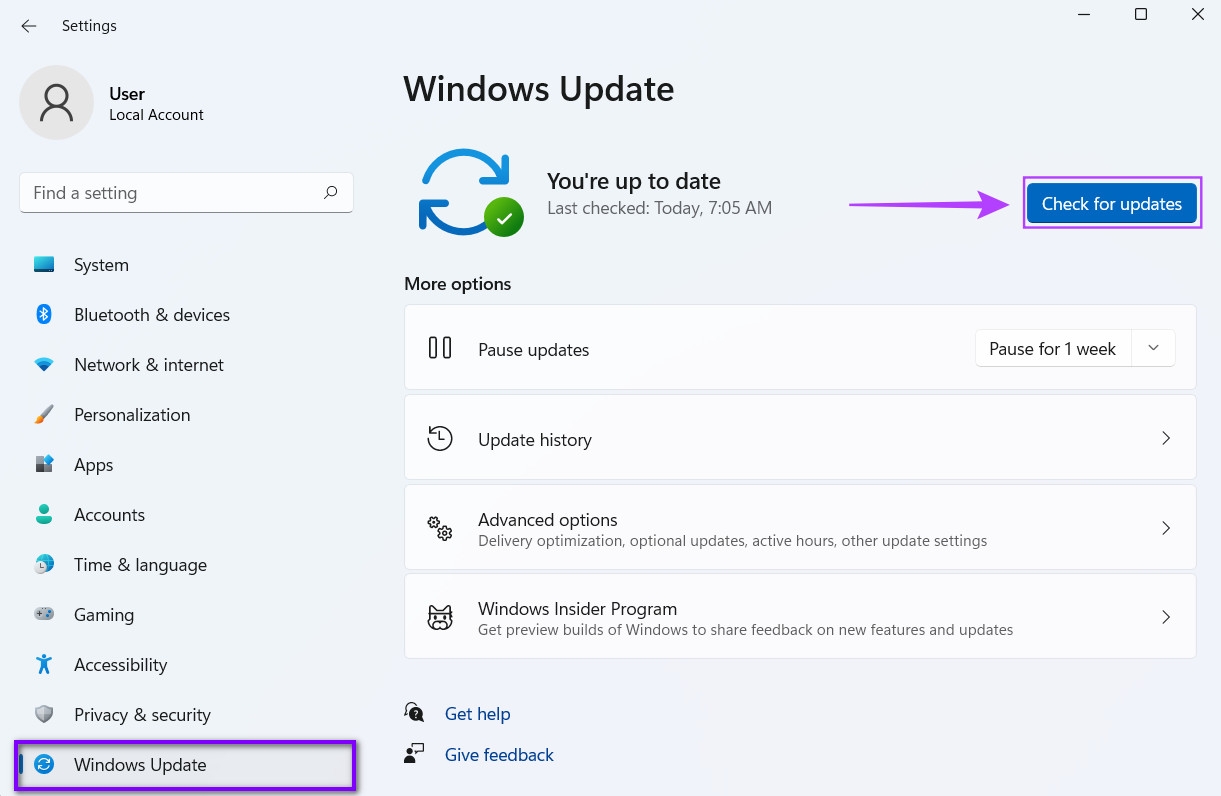Click the Give feedback person icon
Viewport: 1221px width, 796px height.
[x=414, y=754]
